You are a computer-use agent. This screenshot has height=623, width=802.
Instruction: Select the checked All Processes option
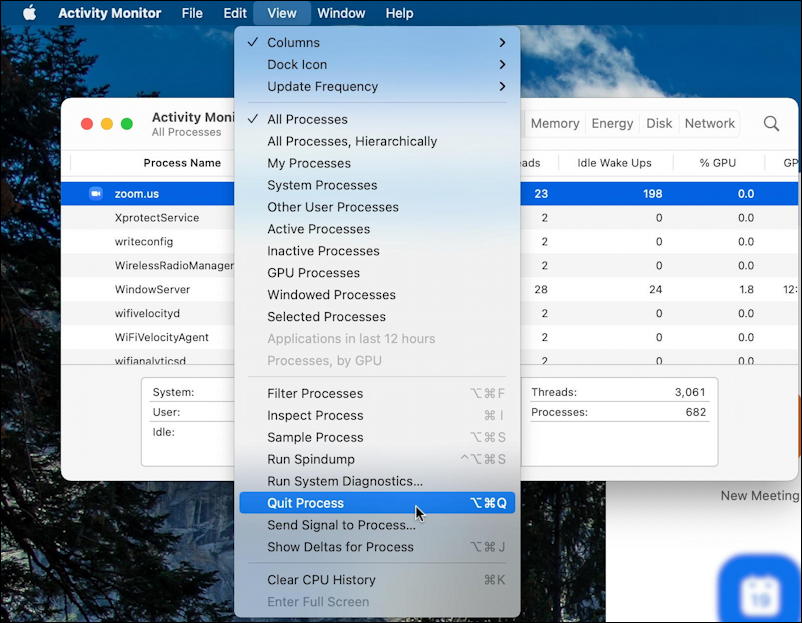[x=307, y=119]
